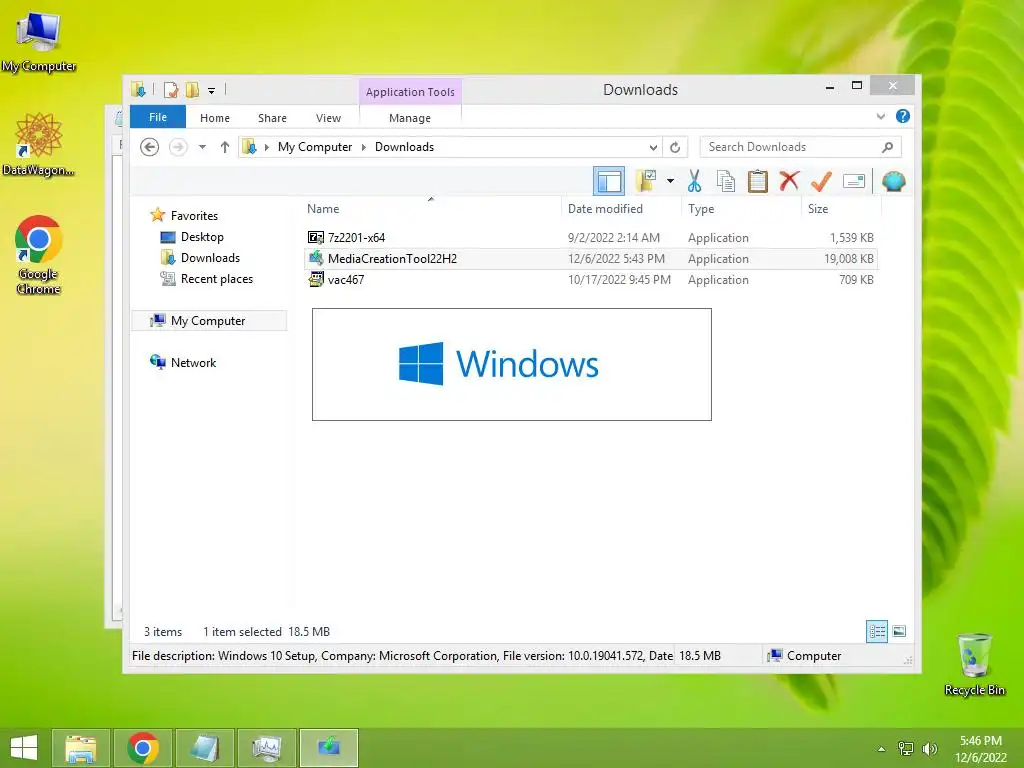1024x768 pixels.
Task: Click the email envelope toolbar icon
Action: pyautogui.click(x=854, y=181)
